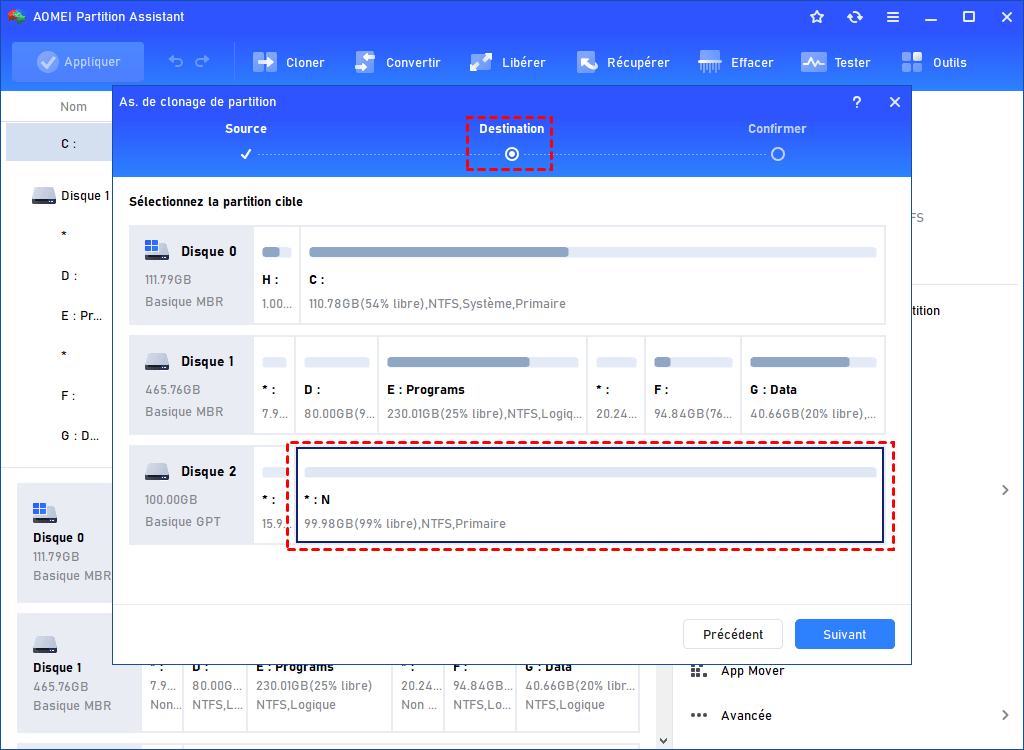Click the Confirmer step circle indicator
The width and height of the screenshot is (1024, 750).
[777, 154]
